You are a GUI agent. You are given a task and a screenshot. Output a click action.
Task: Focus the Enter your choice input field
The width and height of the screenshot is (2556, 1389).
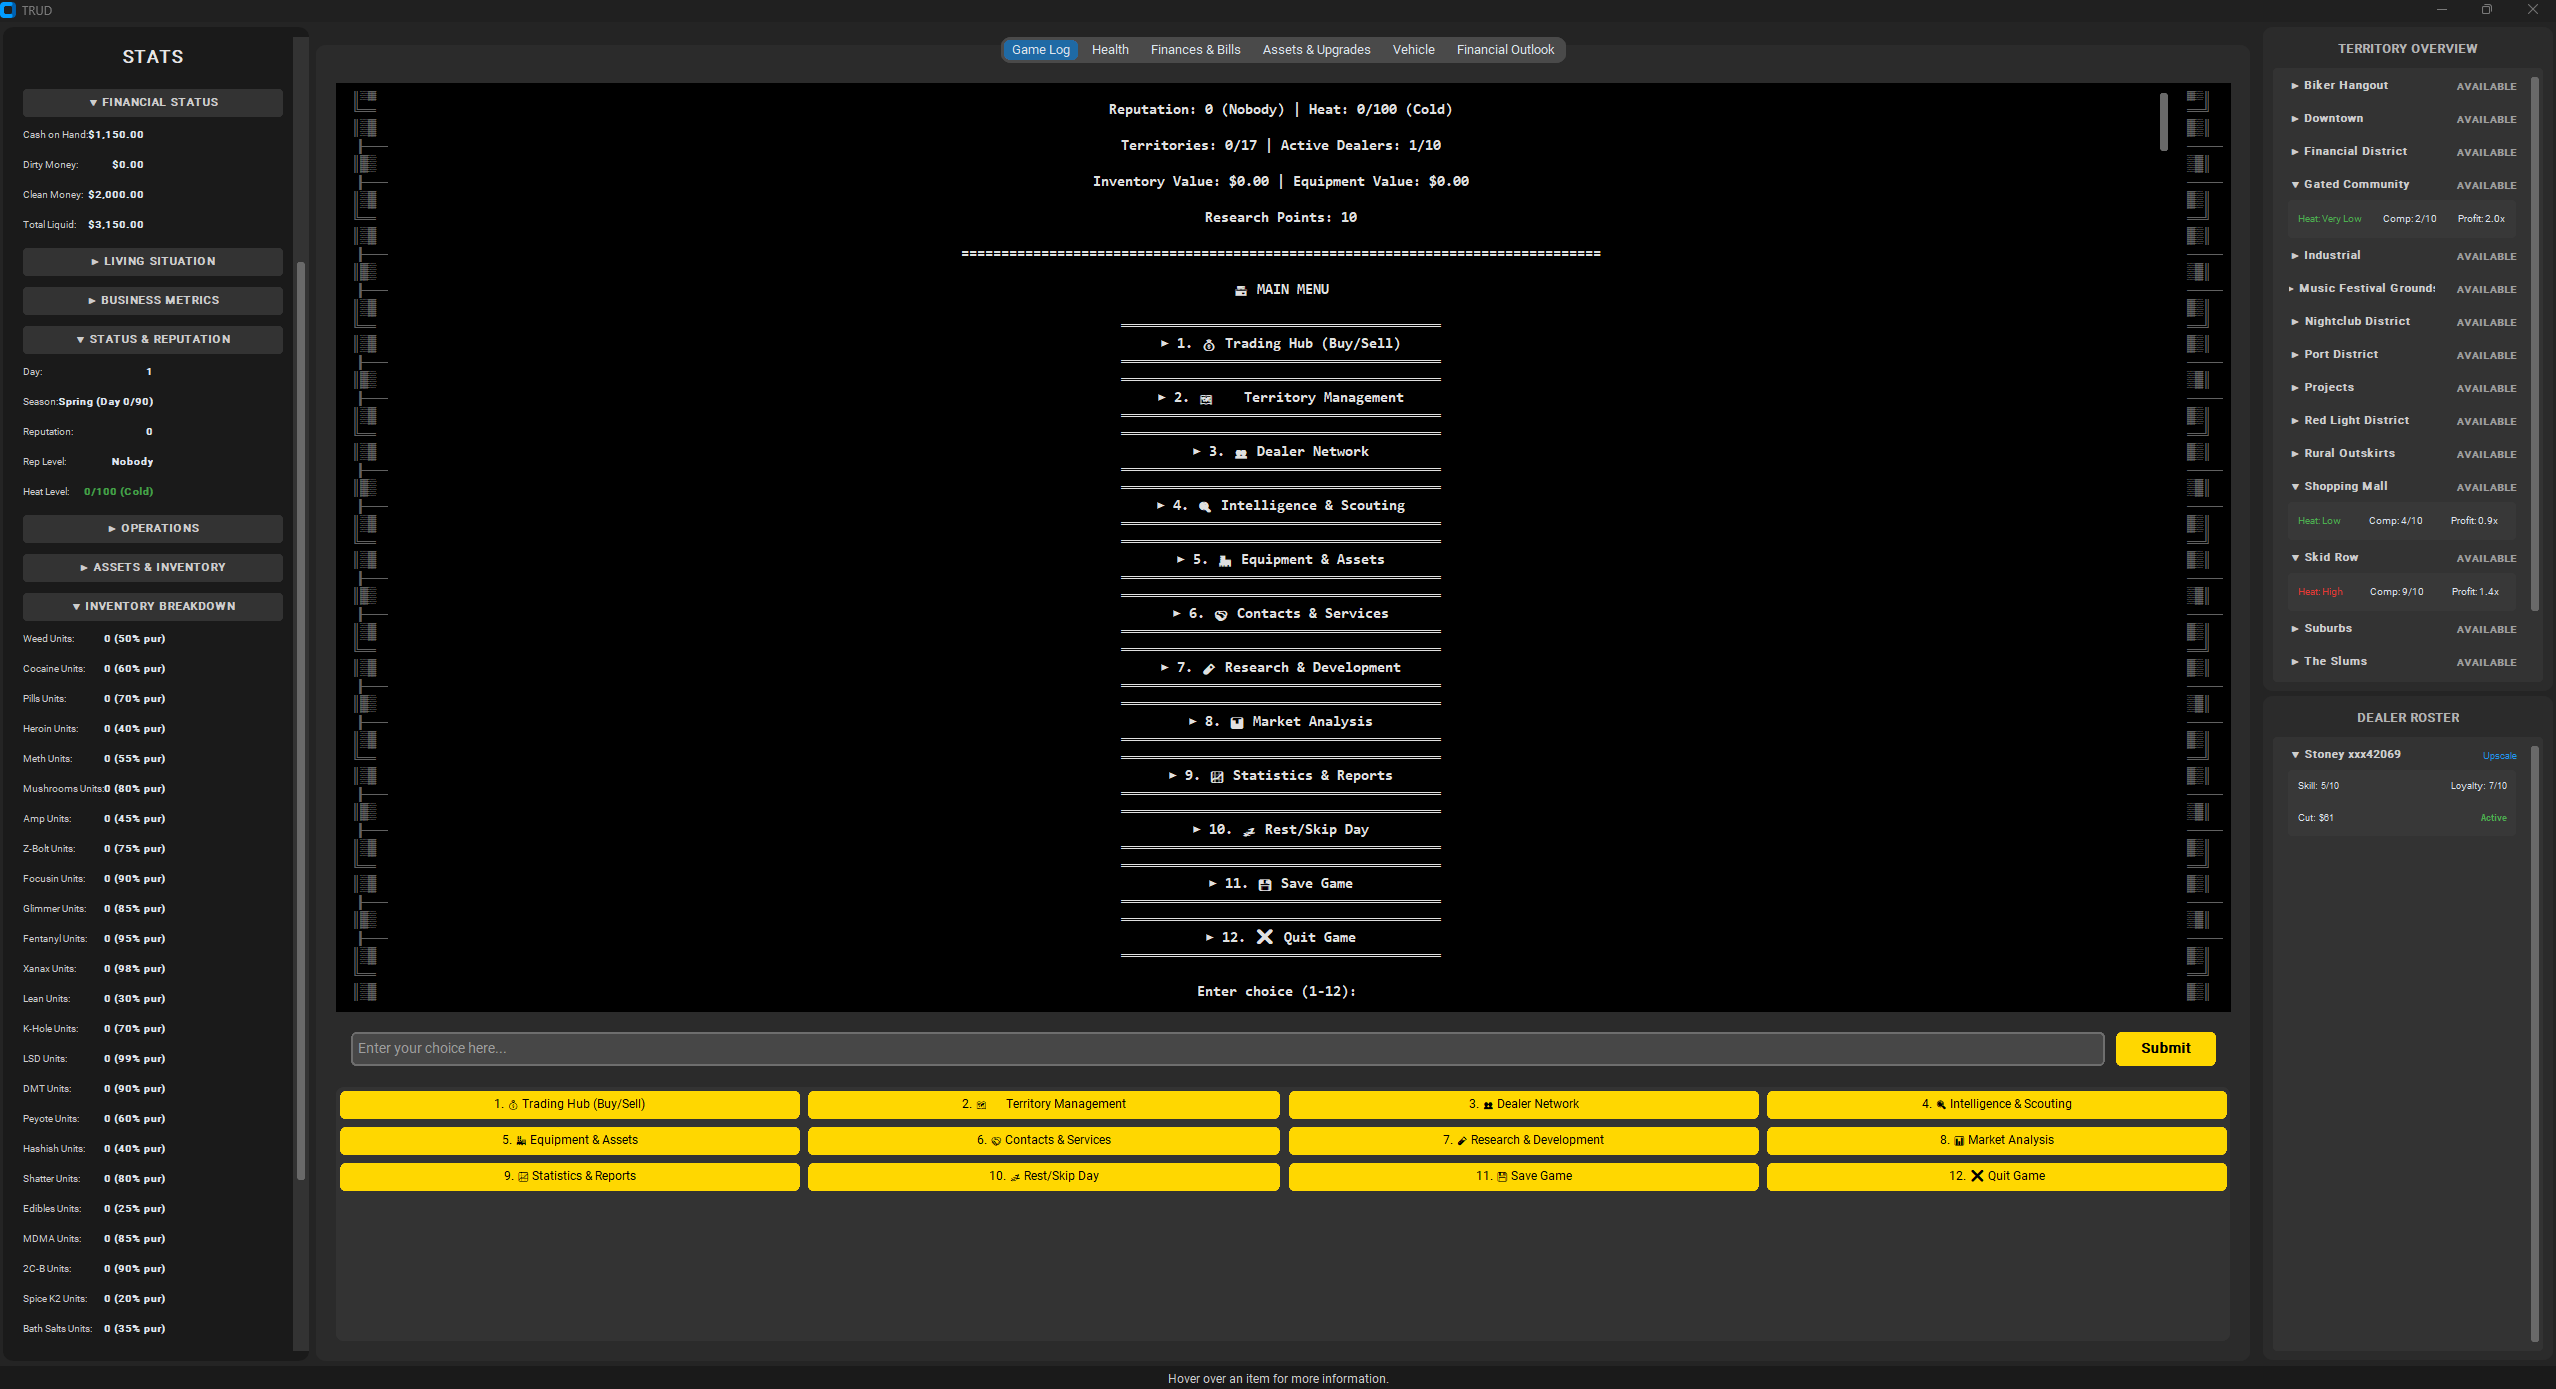pos(1227,1048)
